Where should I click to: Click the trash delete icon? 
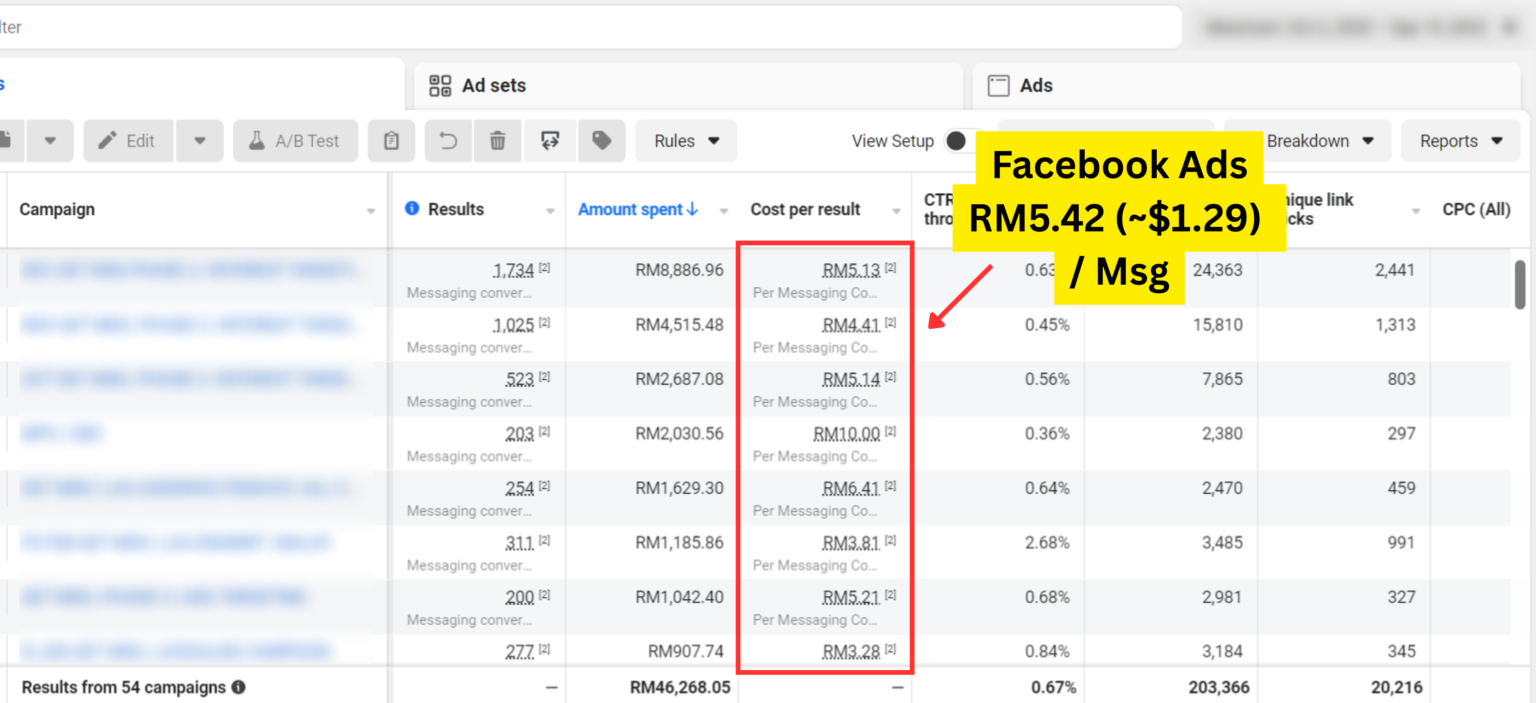(497, 141)
